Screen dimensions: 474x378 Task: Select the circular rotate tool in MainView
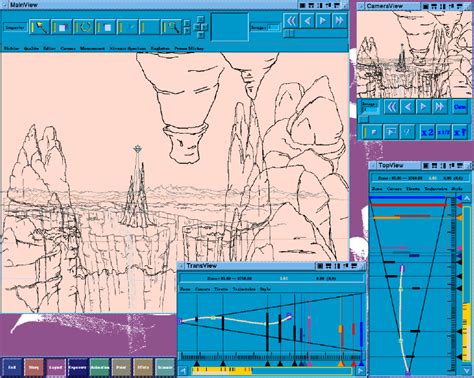84,27
